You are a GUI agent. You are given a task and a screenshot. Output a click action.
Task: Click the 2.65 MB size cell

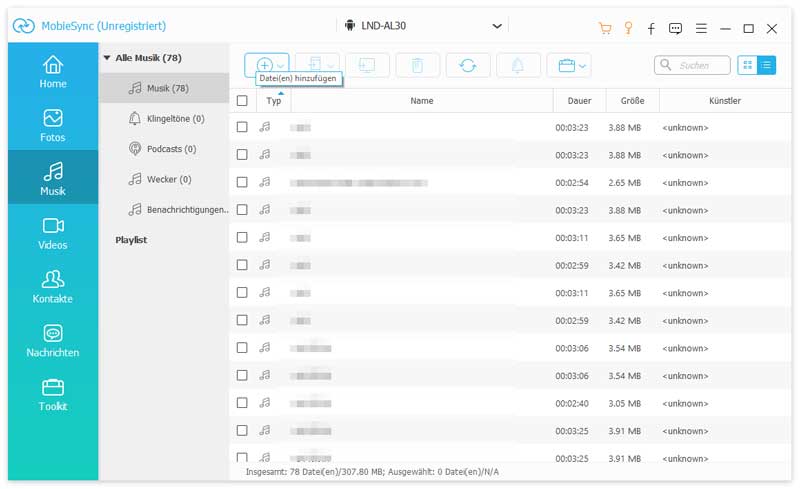coord(624,183)
